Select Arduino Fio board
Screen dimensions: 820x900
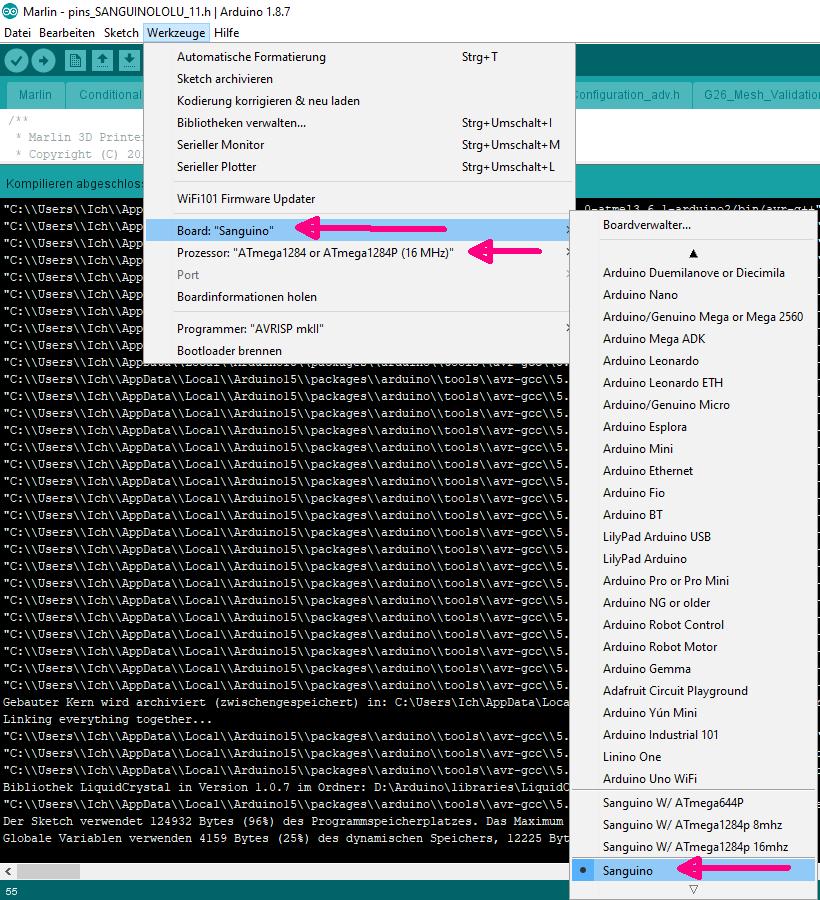coord(694,492)
